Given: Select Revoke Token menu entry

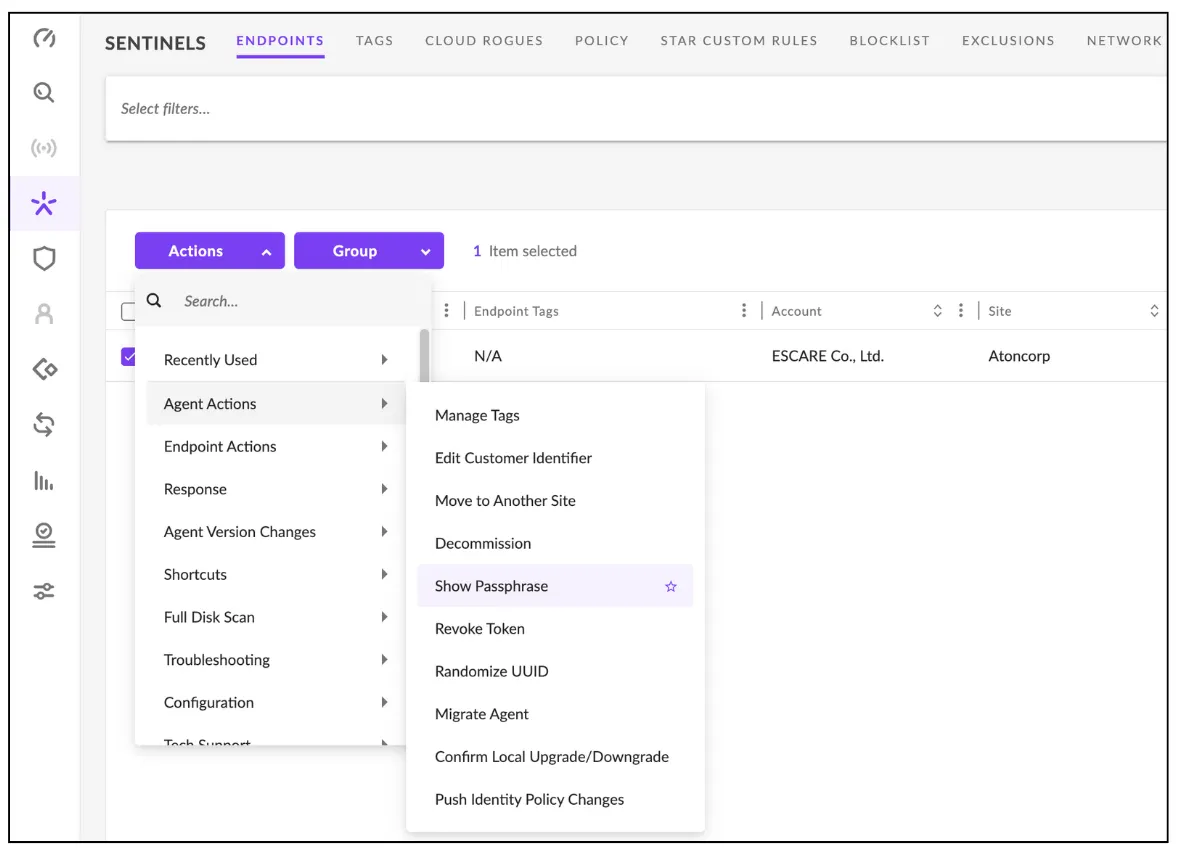Looking at the screenshot, I should click(x=480, y=629).
